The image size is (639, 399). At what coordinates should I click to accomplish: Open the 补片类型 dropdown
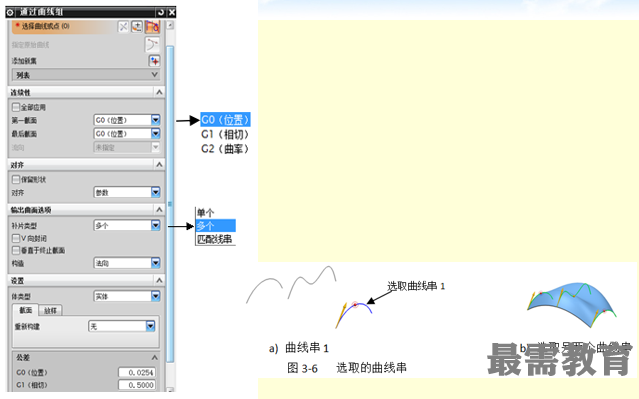(127, 225)
